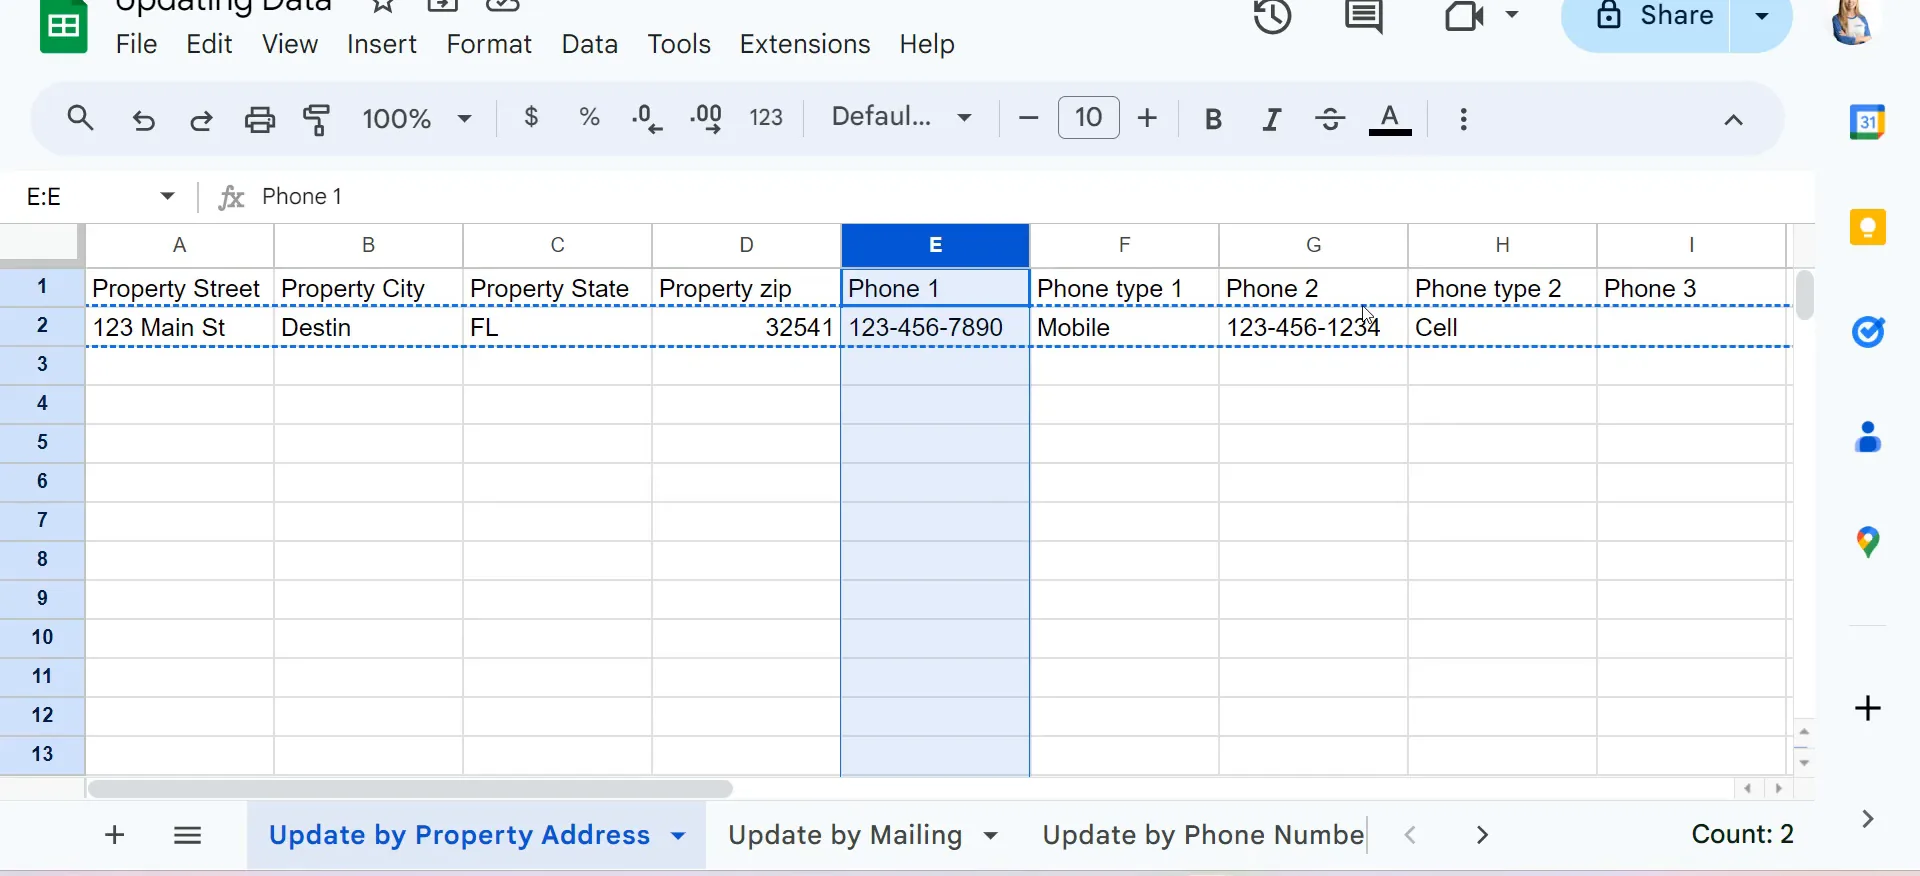This screenshot has width=1920, height=876.
Task: Open the search the menus tool
Action: (x=81, y=119)
